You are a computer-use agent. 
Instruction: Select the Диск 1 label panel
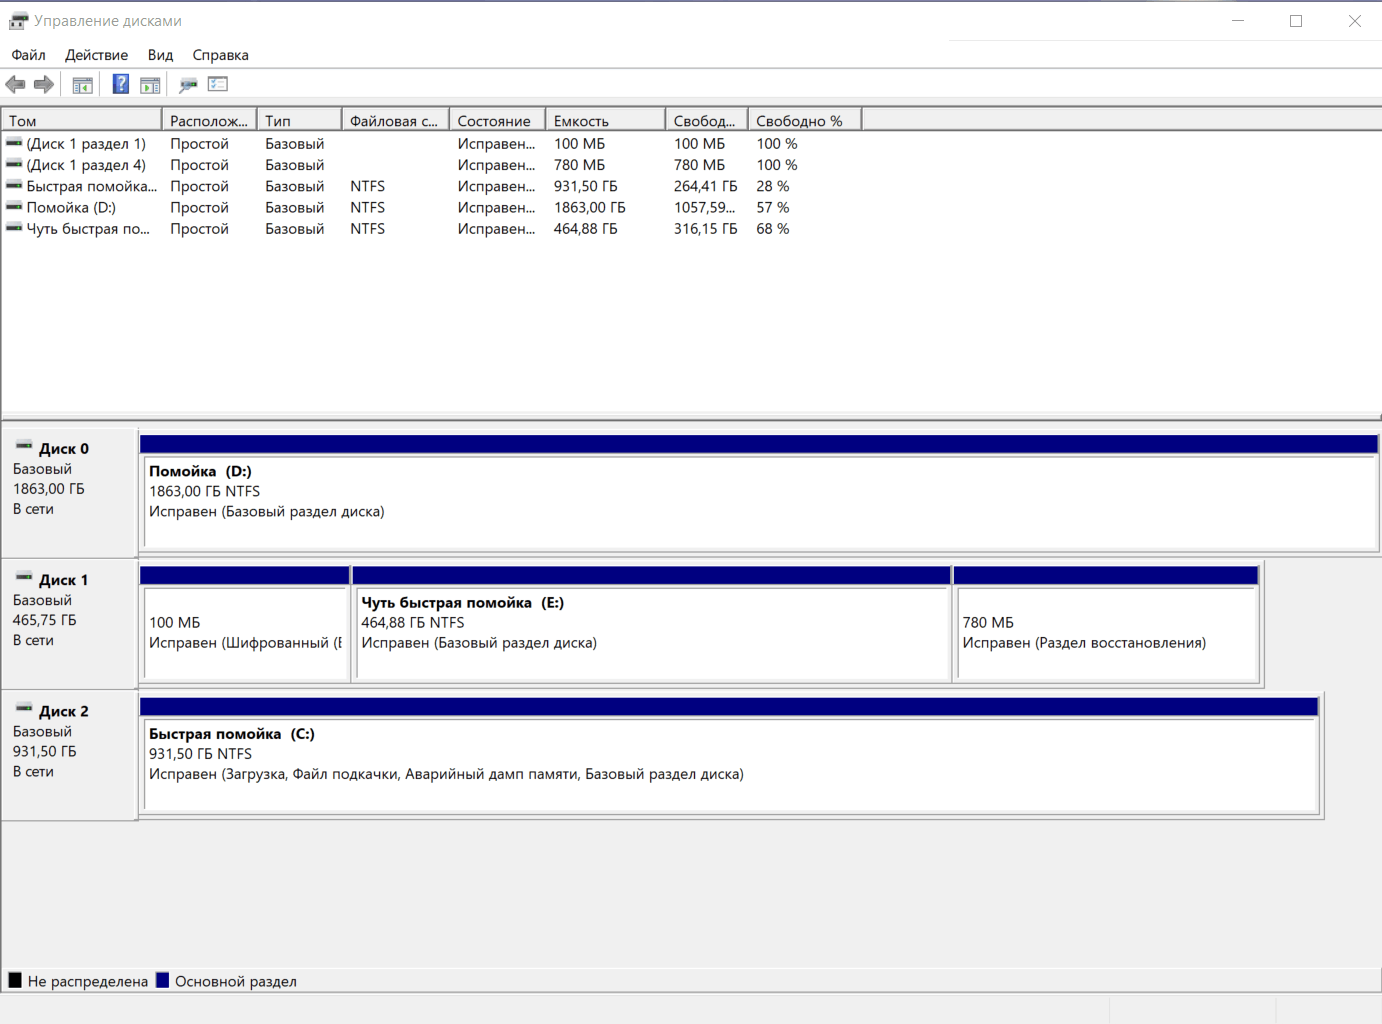tap(69, 624)
